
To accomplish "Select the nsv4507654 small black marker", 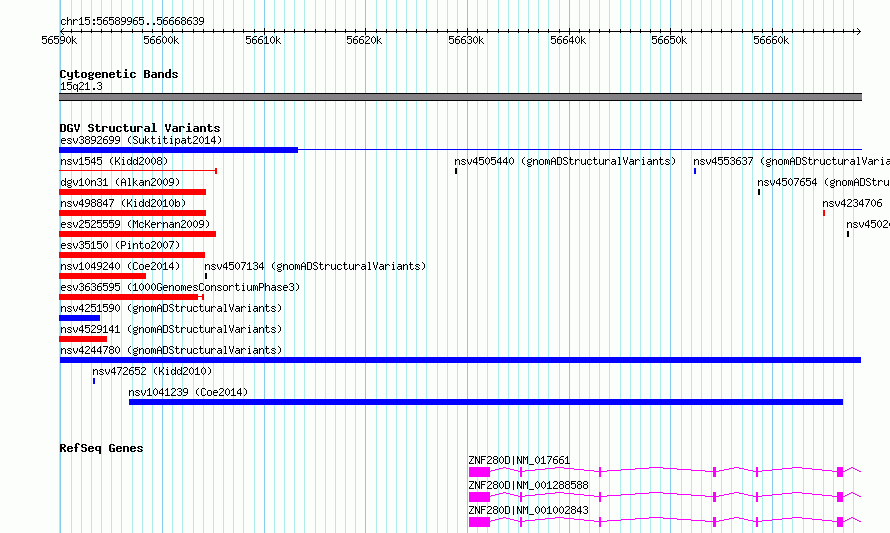I will tap(759, 192).
